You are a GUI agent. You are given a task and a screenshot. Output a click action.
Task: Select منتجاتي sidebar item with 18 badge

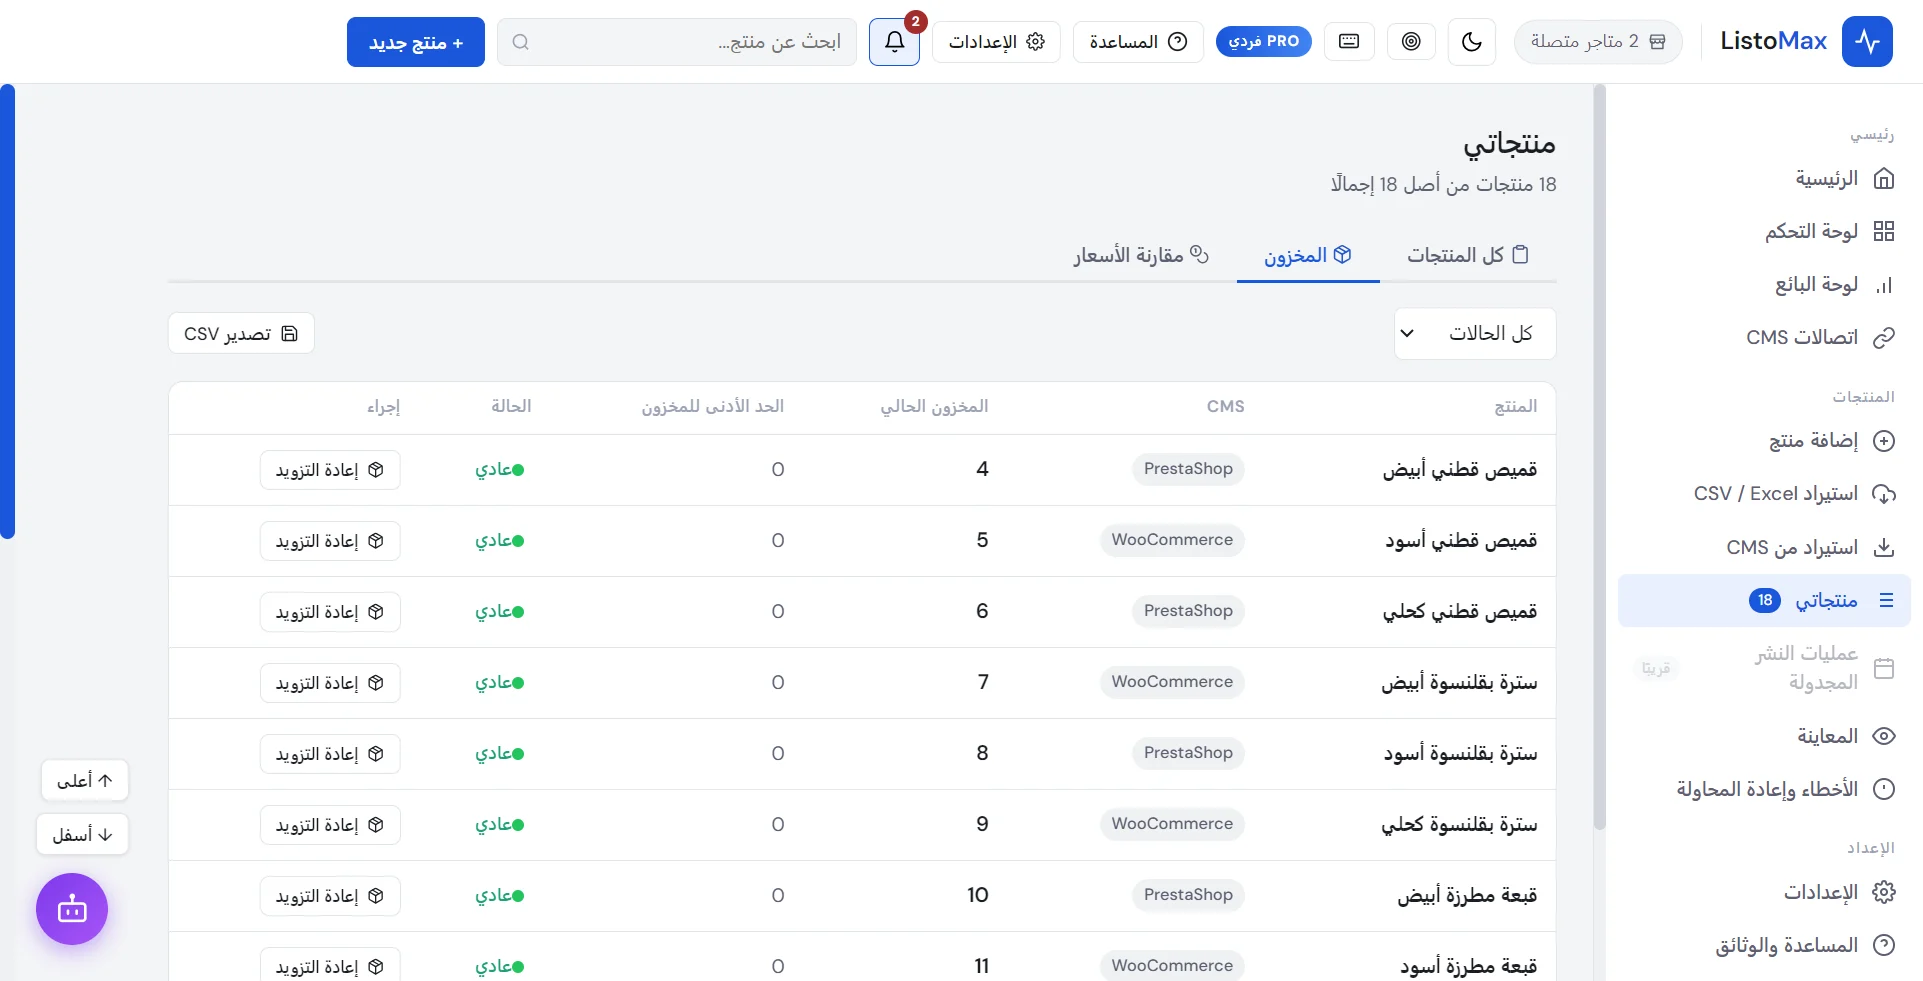[x=1765, y=601]
